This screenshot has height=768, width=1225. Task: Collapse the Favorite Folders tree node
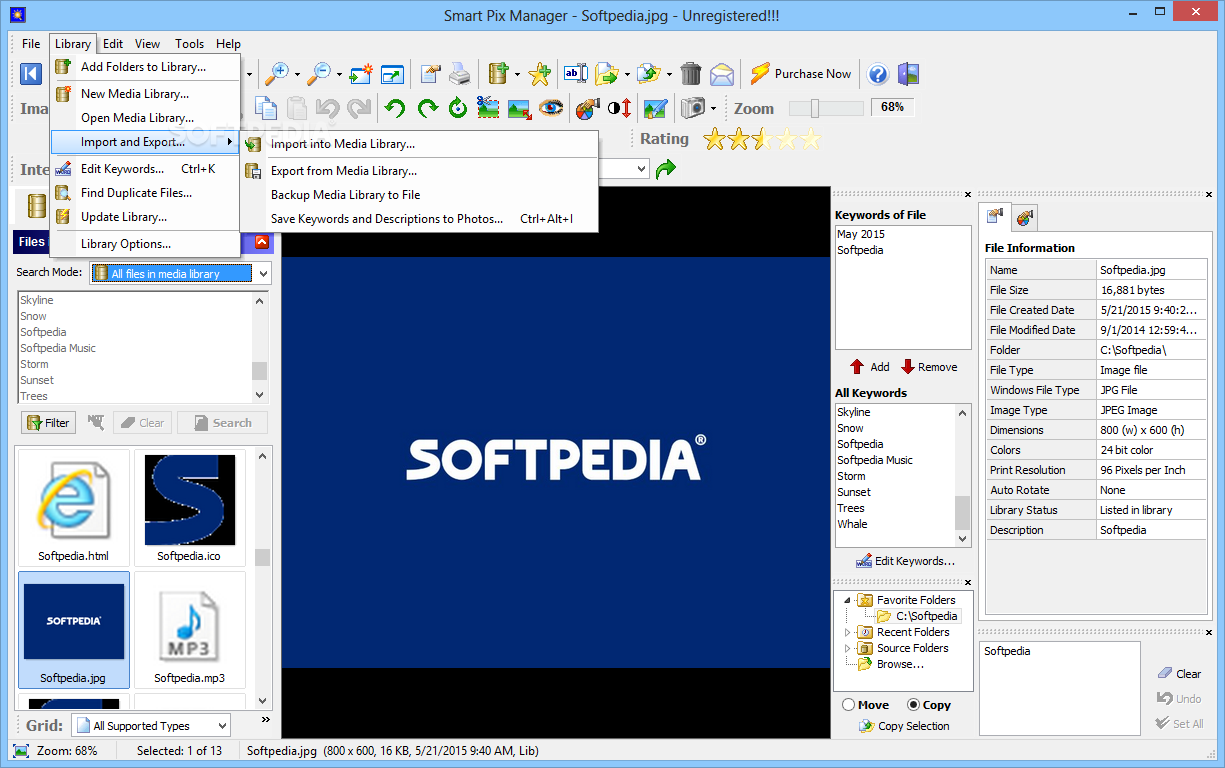[x=848, y=600]
